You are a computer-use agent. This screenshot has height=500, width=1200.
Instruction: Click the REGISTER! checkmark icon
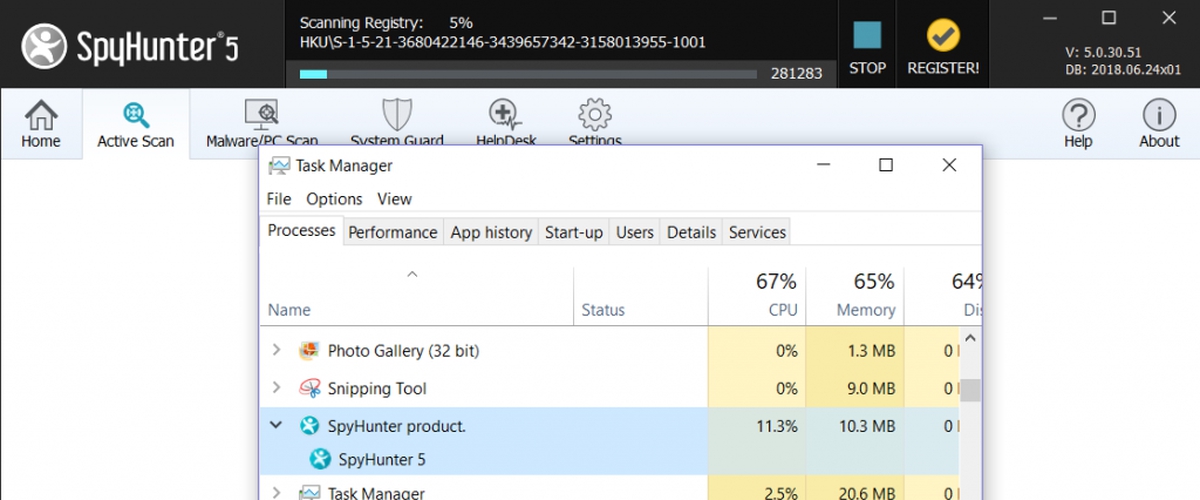pos(943,36)
